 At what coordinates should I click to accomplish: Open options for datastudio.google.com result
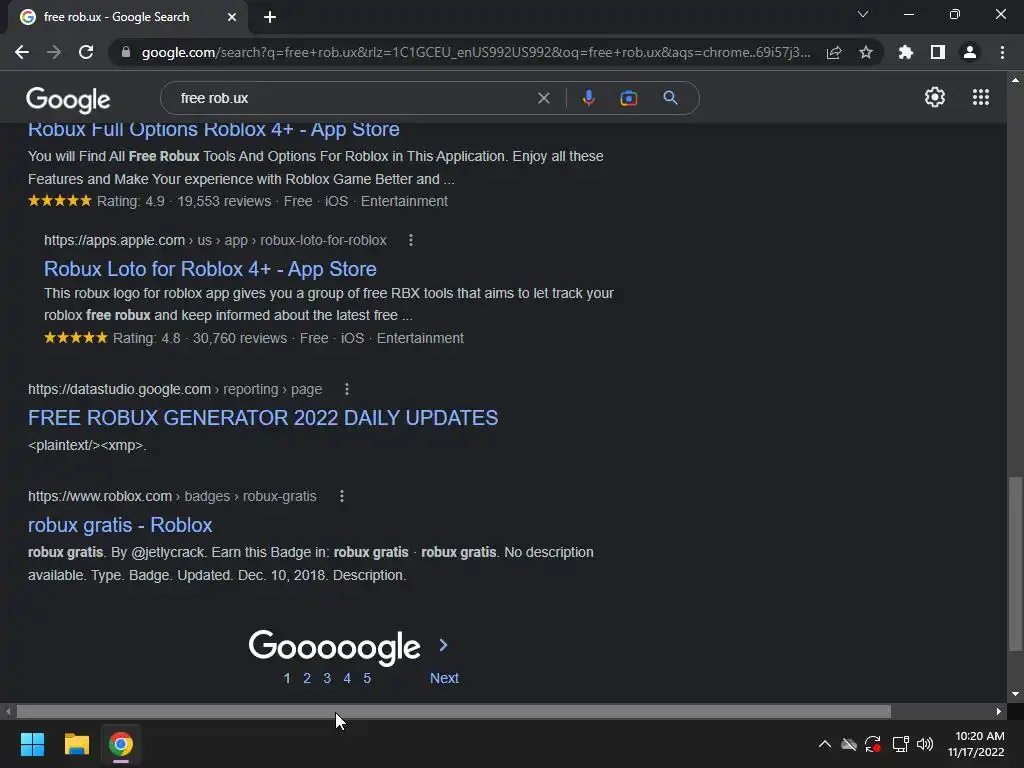click(x=347, y=389)
